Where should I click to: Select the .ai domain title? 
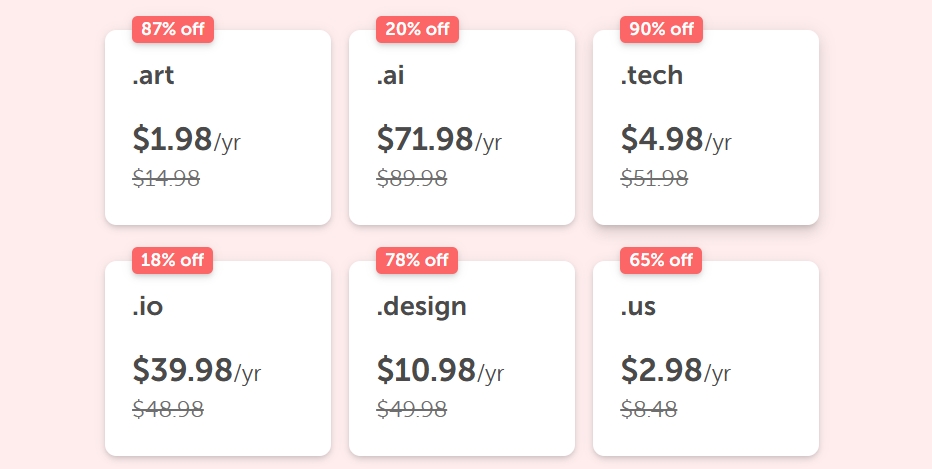pyautogui.click(x=391, y=75)
